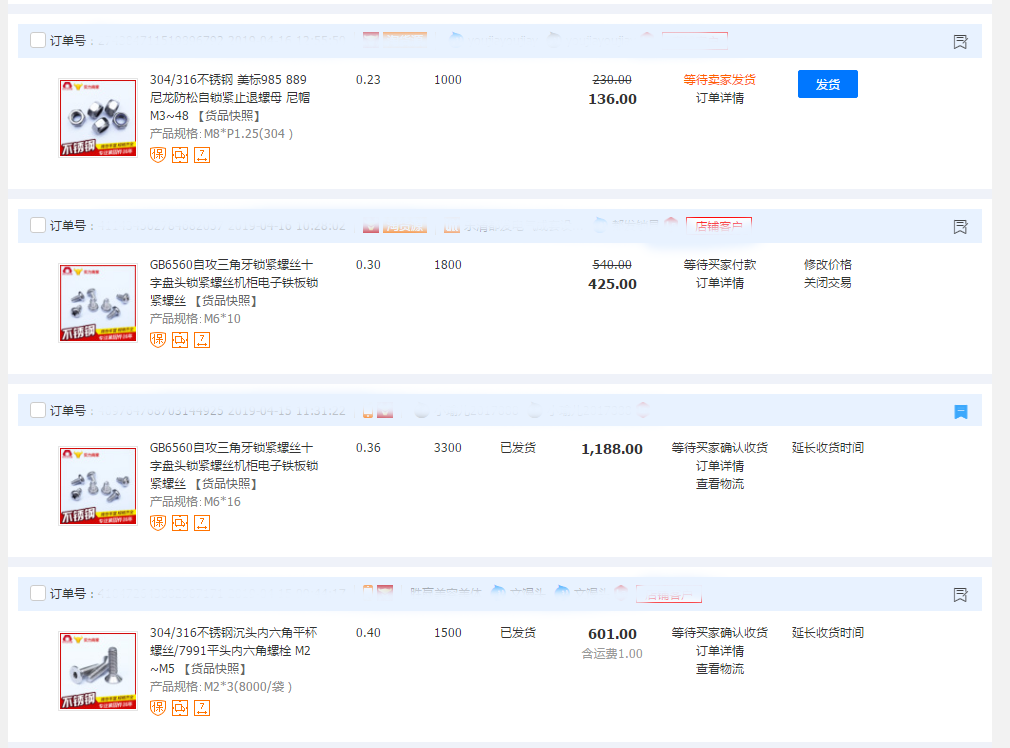Click the memo flag icon on the 136.00 order
This screenshot has width=1010, height=748.
960,42
